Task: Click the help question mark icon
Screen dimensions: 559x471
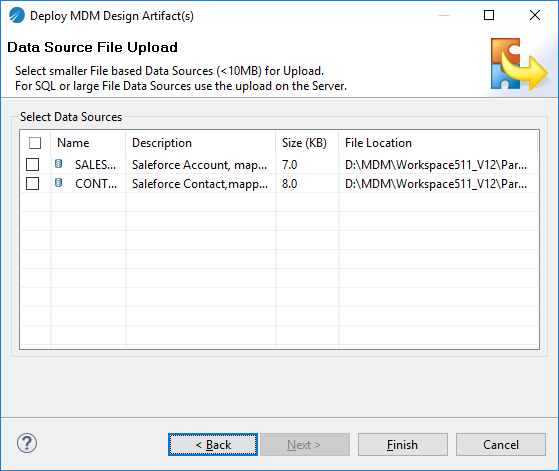Action: [x=27, y=444]
